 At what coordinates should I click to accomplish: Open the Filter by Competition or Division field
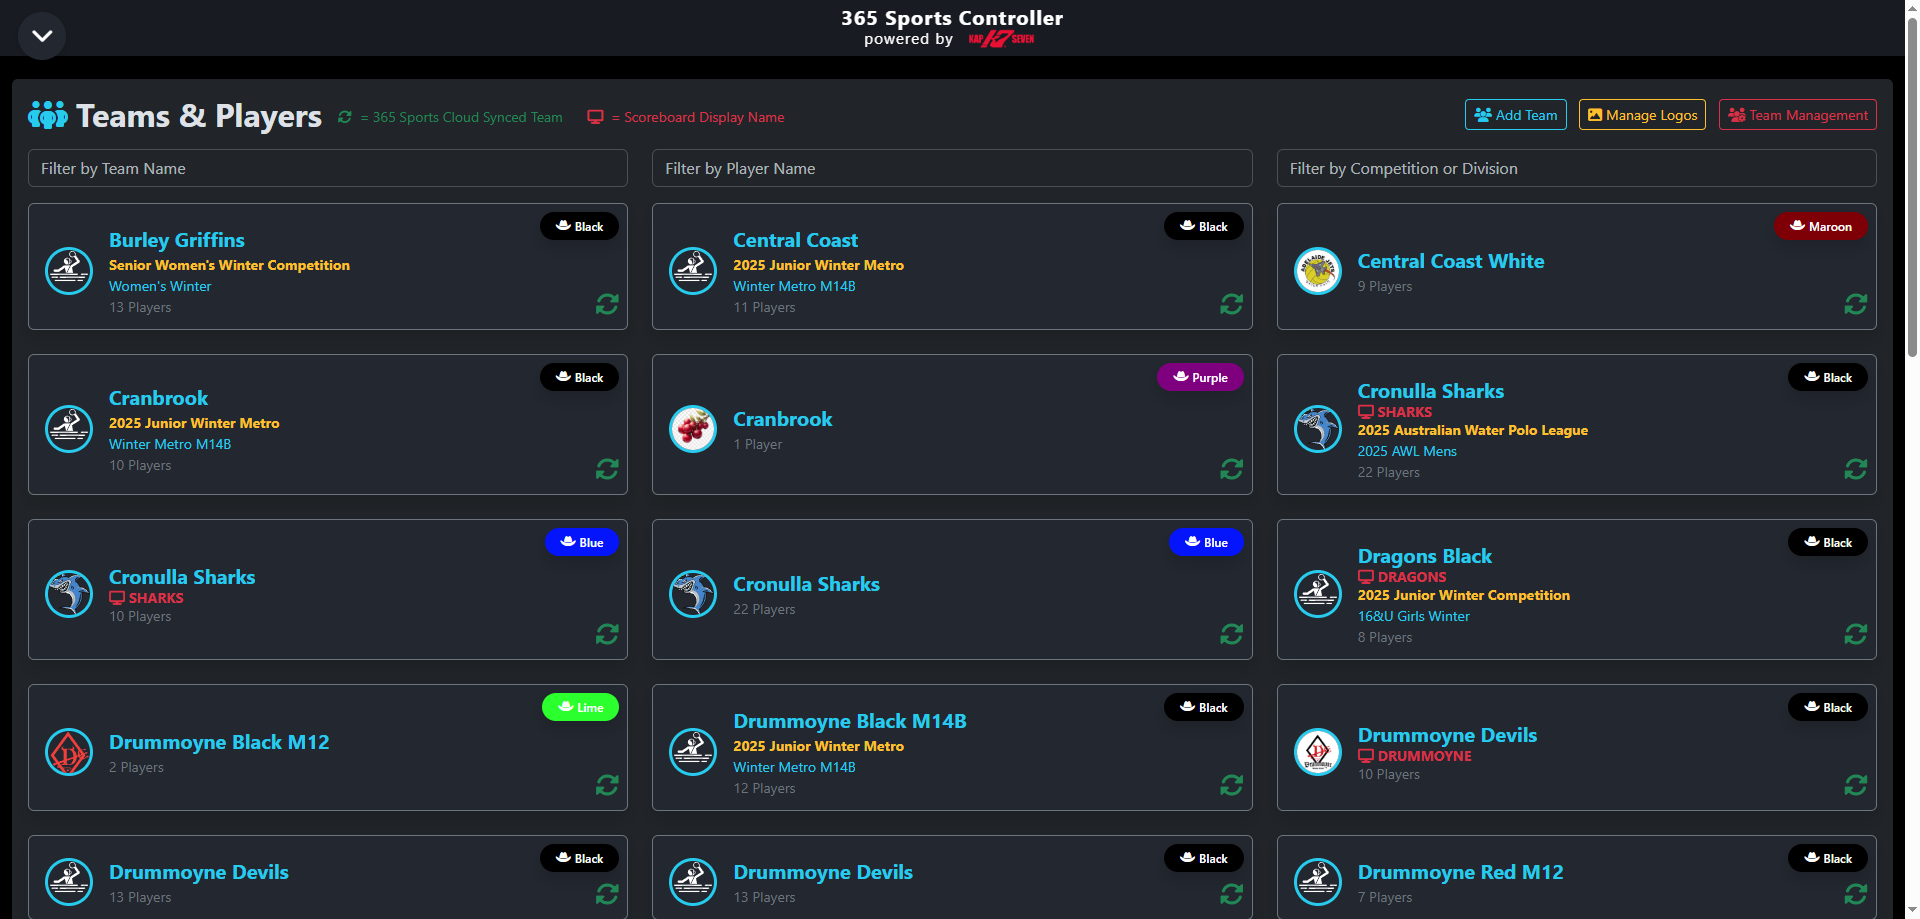1576,168
